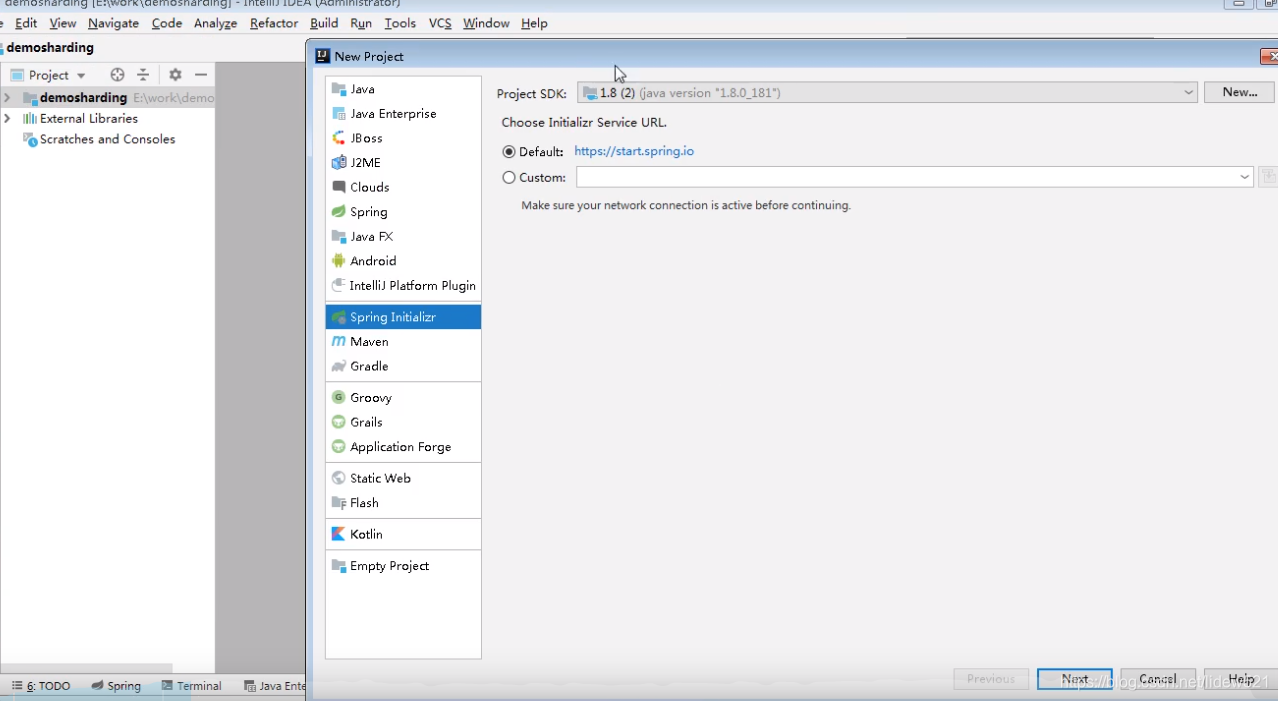
Task: Open the Edit menu
Action: coord(26,23)
